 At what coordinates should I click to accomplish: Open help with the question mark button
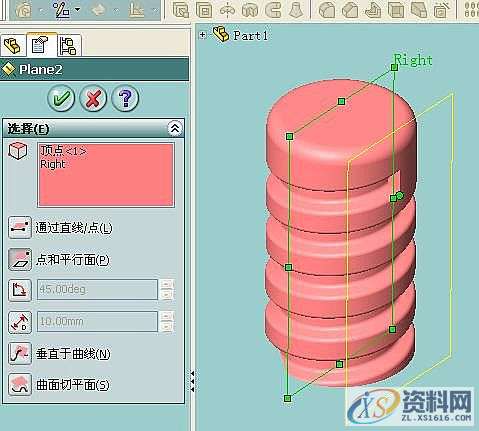tap(125, 98)
